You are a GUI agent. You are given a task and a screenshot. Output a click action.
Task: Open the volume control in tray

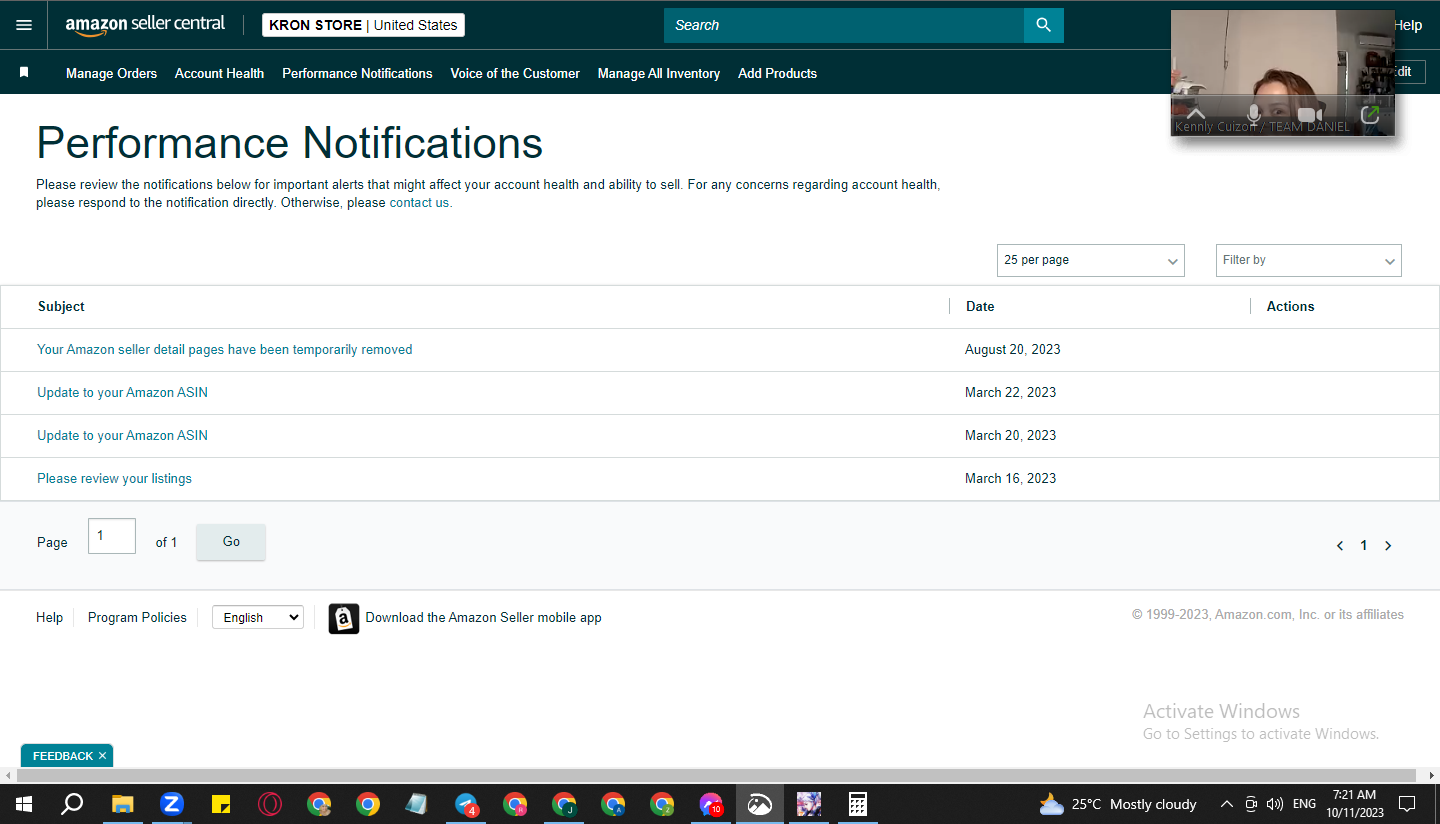[x=1275, y=804]
